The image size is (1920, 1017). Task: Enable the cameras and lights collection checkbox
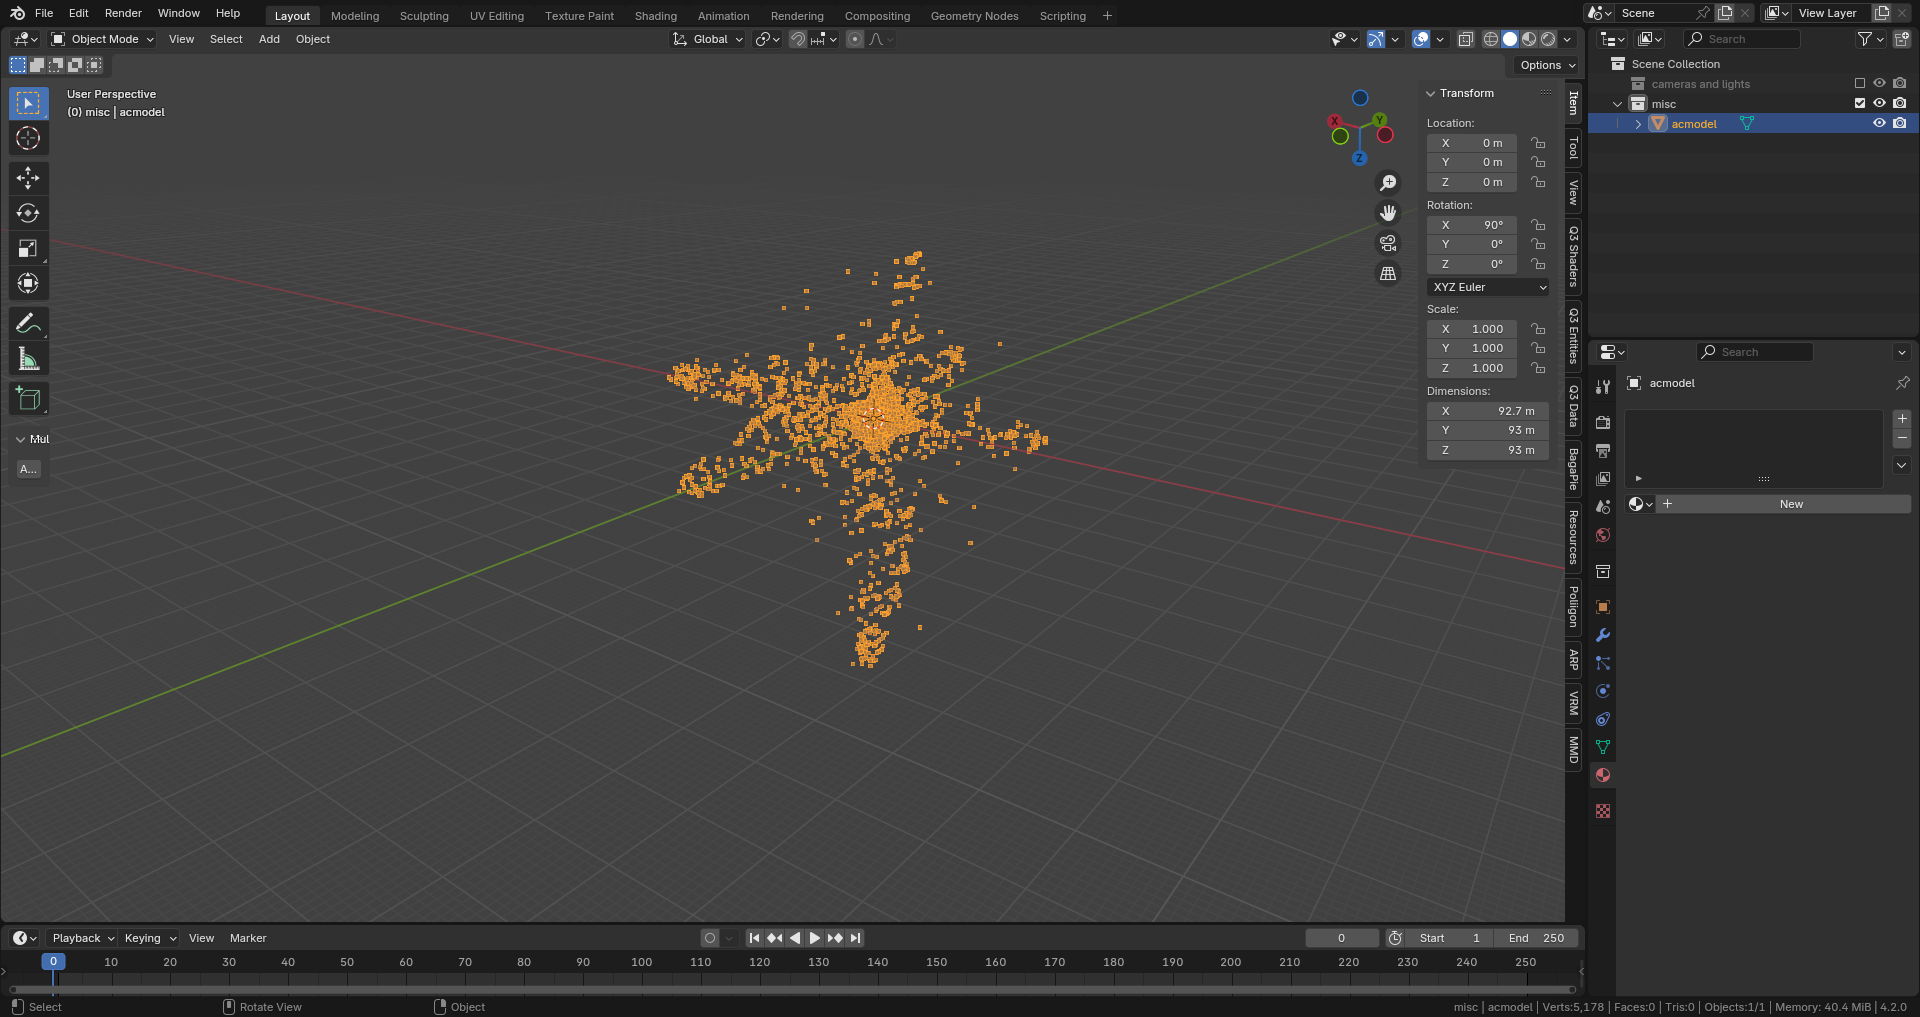[1860, 83]
